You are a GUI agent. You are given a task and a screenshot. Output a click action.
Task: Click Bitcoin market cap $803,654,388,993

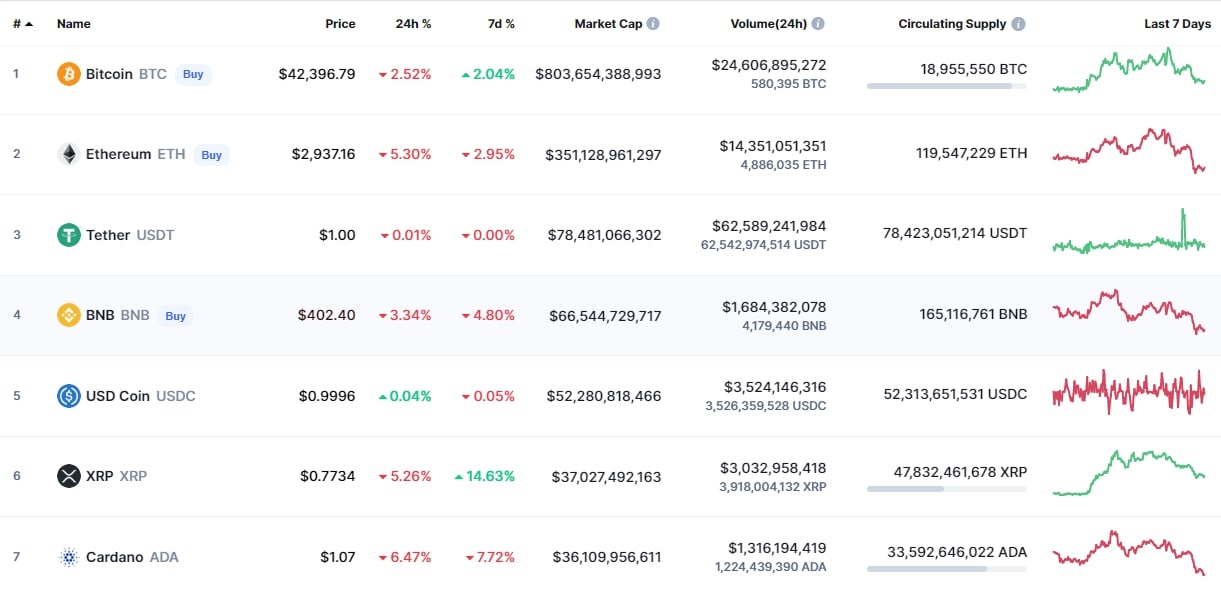pos(598,74)
